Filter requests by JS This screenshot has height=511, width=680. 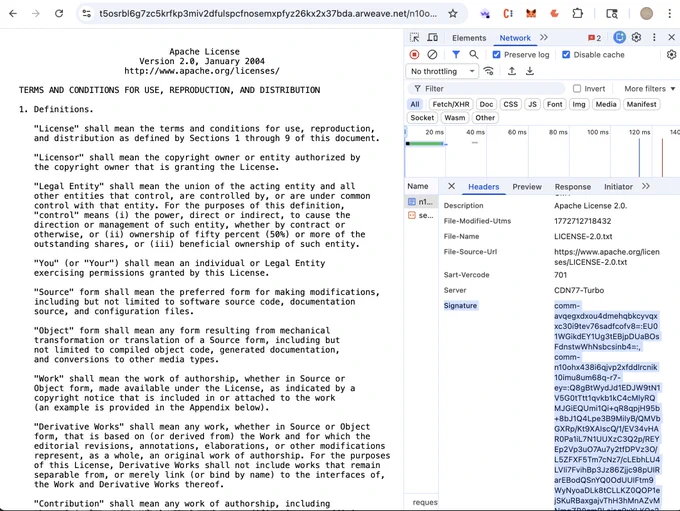point(532,104)
